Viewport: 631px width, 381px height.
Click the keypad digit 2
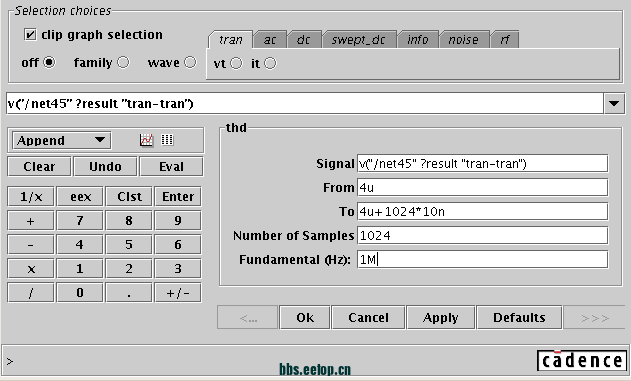pyautogui.click(x=129, y=269)
